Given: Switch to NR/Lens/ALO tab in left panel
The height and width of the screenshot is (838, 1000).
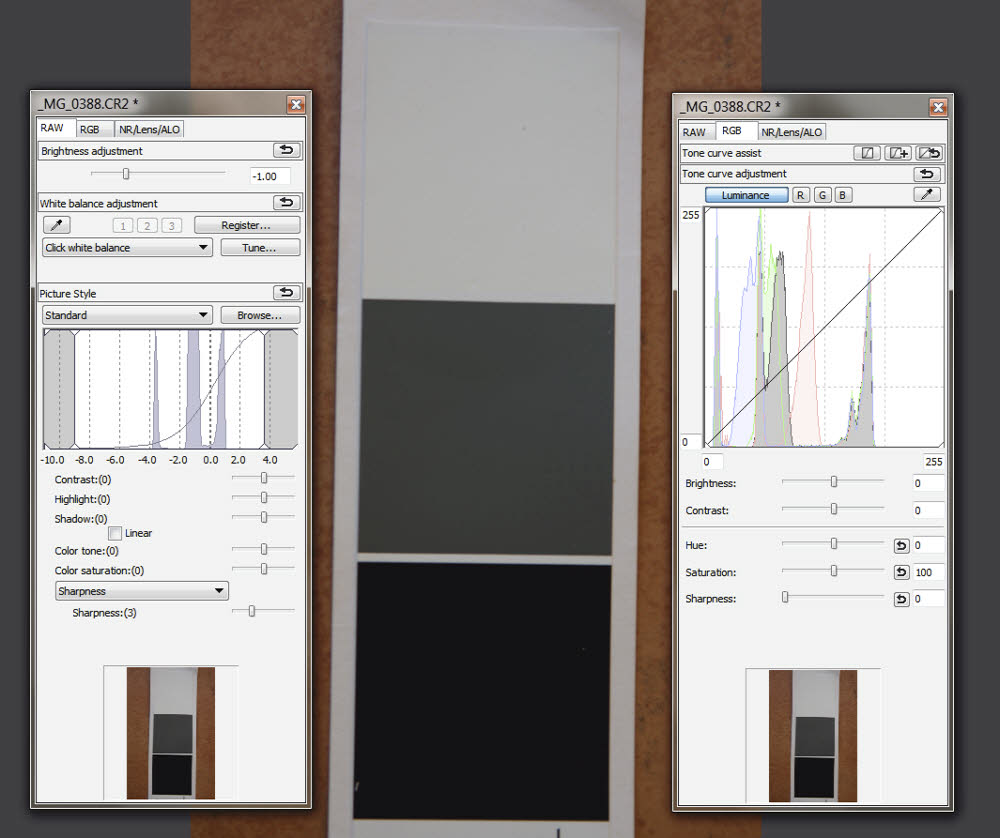Looking at the screenshot, I should tap(149, 129).
